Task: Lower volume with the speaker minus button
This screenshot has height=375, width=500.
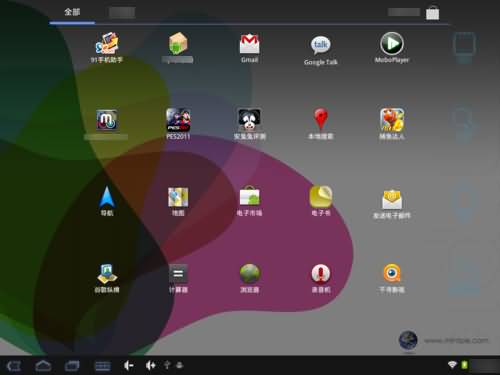Action: point(129,366)
